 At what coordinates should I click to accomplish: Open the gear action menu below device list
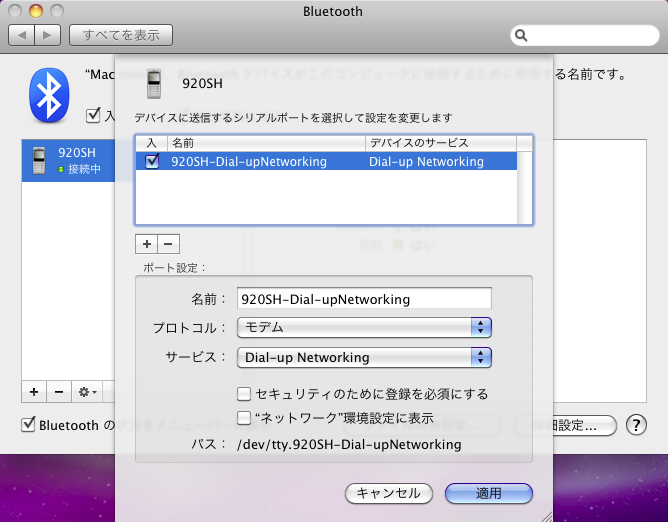[x=87, y=391]
